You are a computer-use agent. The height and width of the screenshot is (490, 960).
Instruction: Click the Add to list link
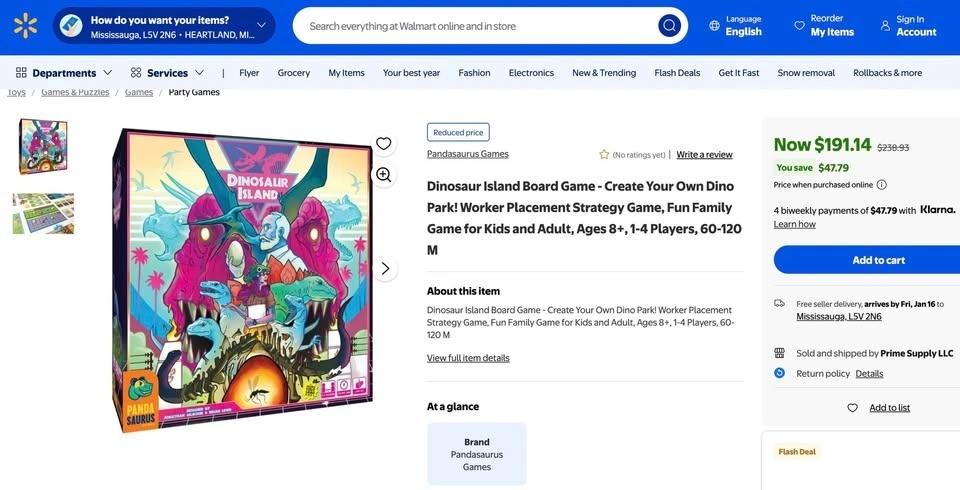point(889,408)
